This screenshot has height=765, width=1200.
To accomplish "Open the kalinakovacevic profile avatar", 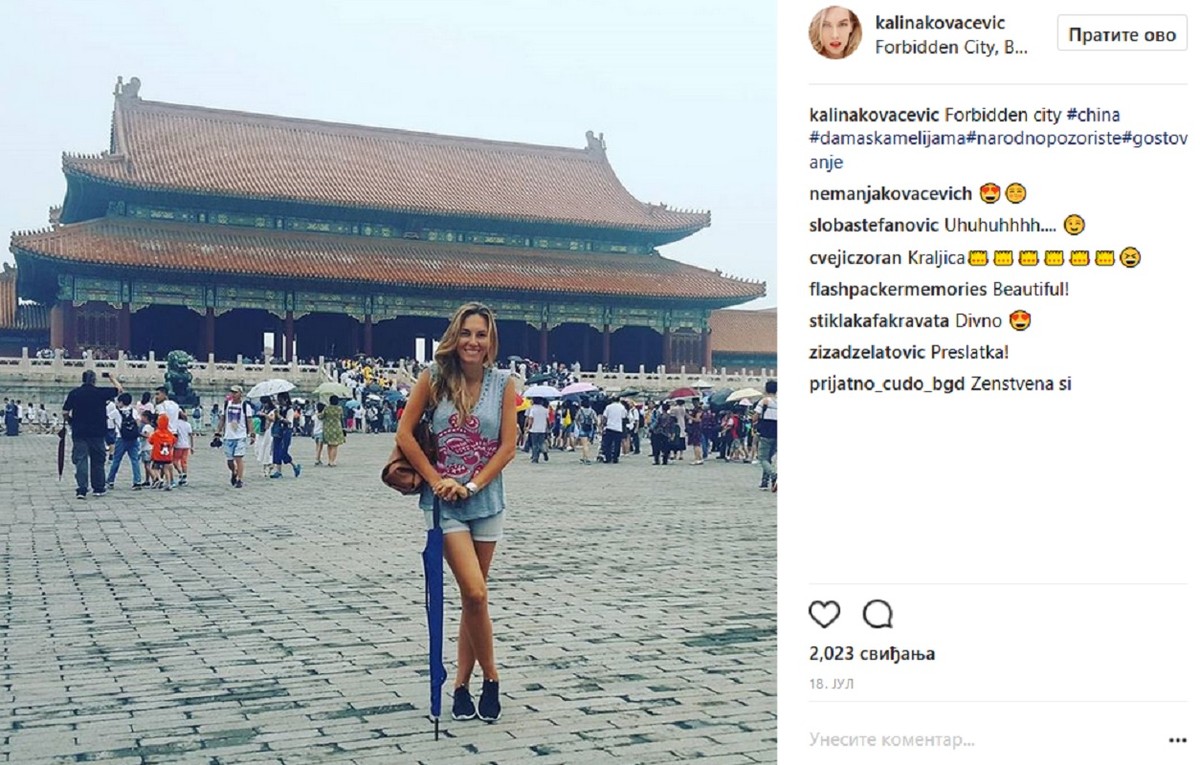I will click(x=835, y=33).
